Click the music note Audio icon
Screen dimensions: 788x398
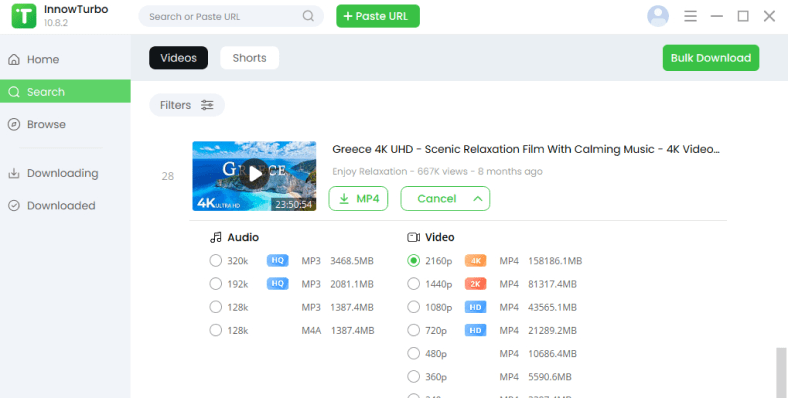pyautogui.click(x=216, y=237)
